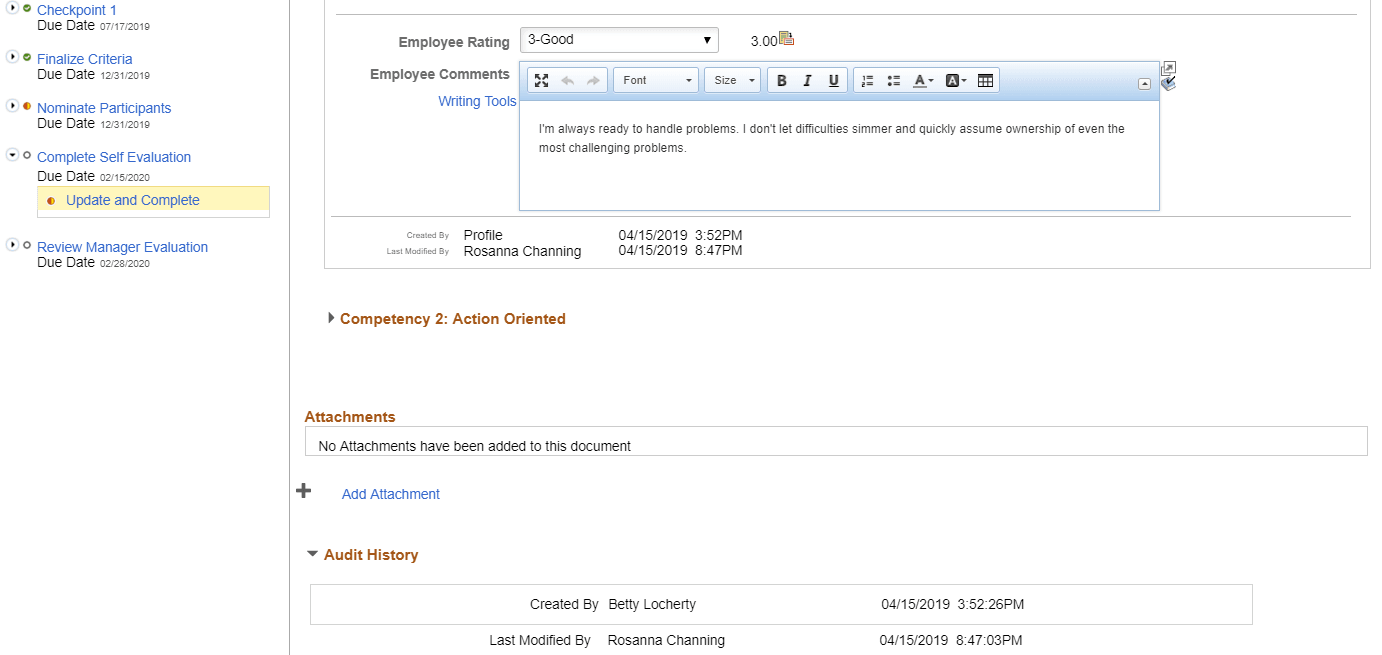Collapse the Complete Self Evaluation step

(x=12, y=155)
